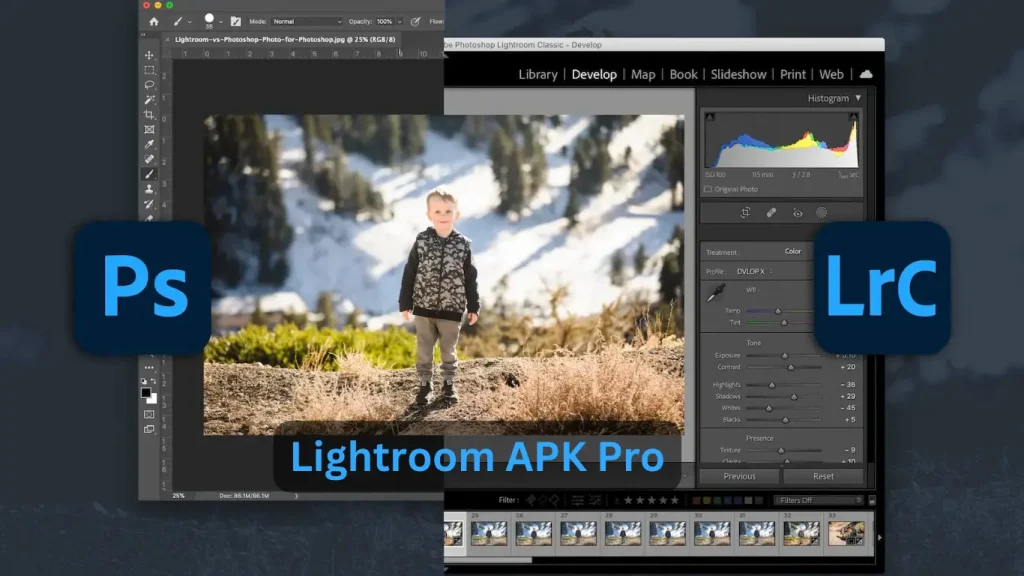Expand the Photoshop toolbar double-arrow
The width and height of the screenshot is (1024, 576).
[144, 35]
